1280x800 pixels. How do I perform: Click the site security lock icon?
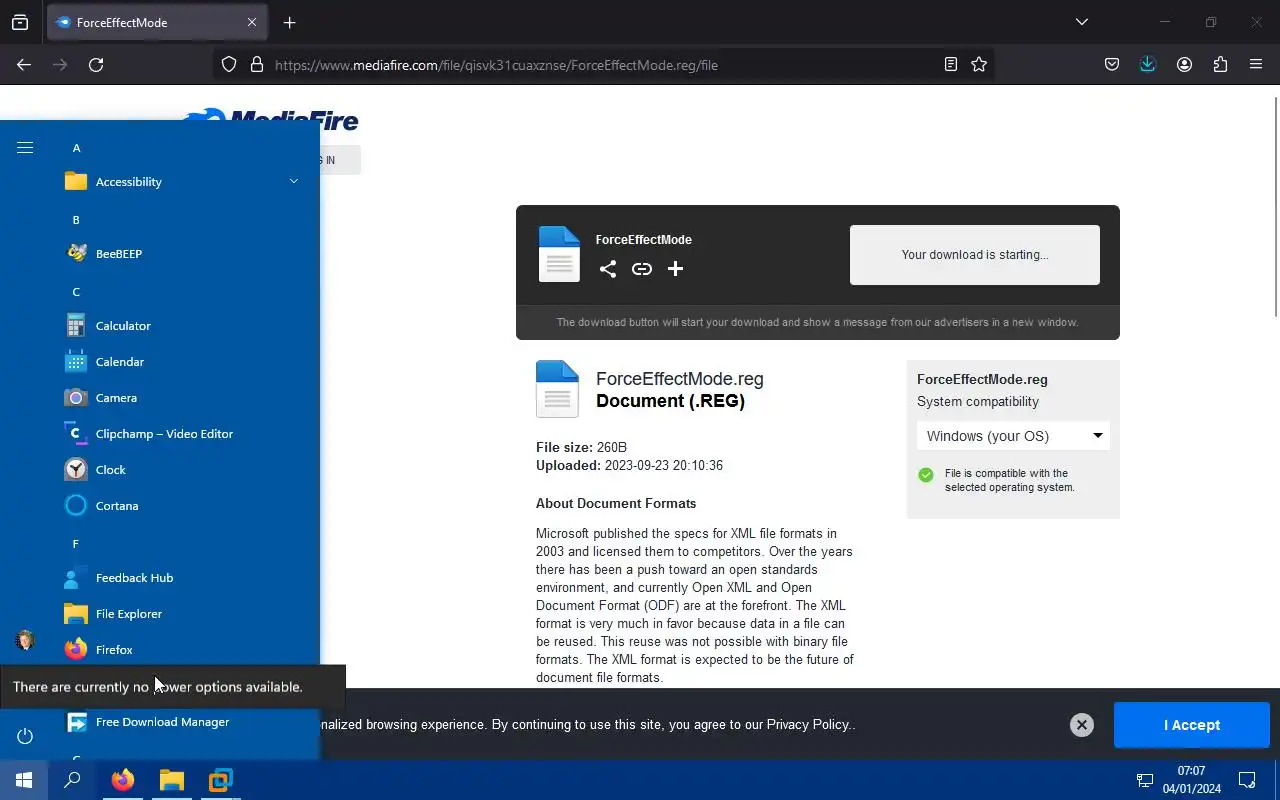257,64
